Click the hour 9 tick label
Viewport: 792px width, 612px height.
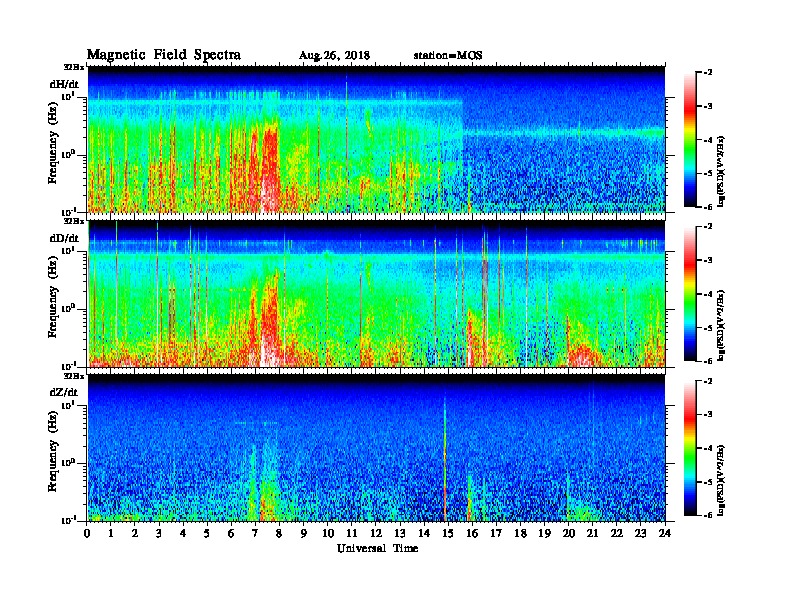click(x=304, y=533)
